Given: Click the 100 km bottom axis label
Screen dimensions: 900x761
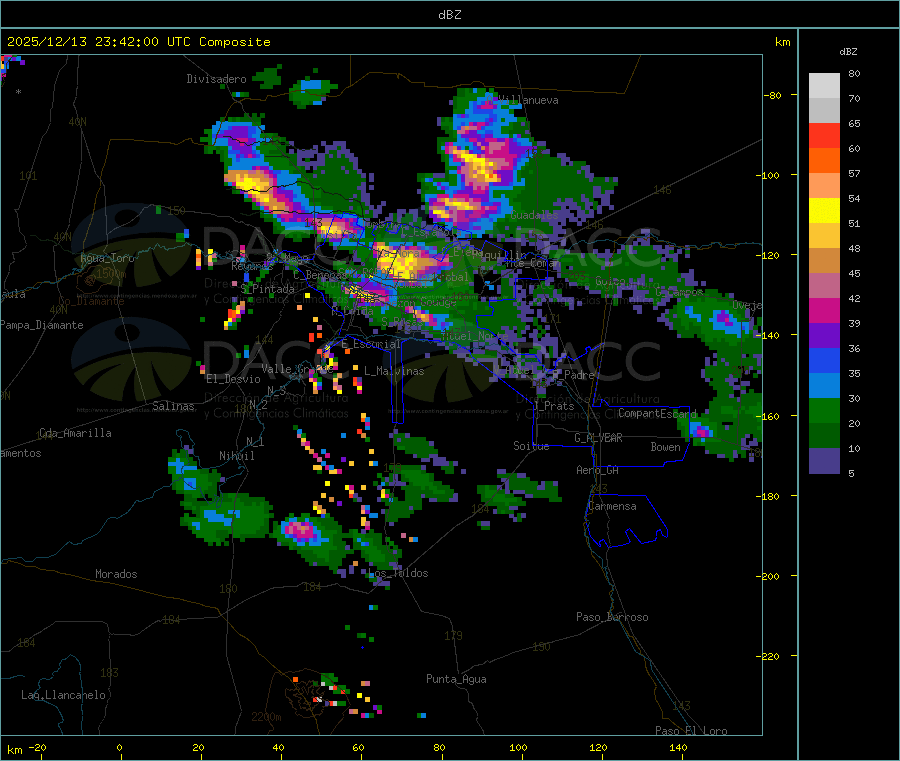Looking at the screenshot, I should (518, 748).
